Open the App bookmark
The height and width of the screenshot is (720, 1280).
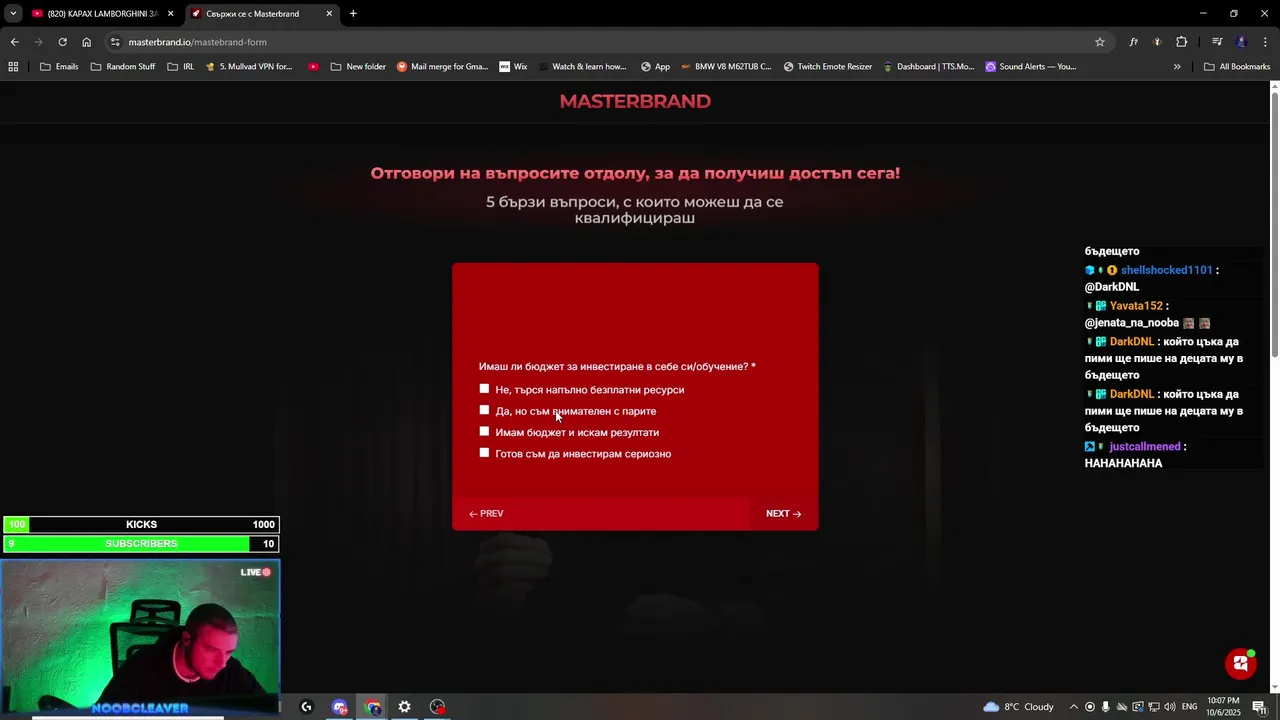tap(655, 67)
